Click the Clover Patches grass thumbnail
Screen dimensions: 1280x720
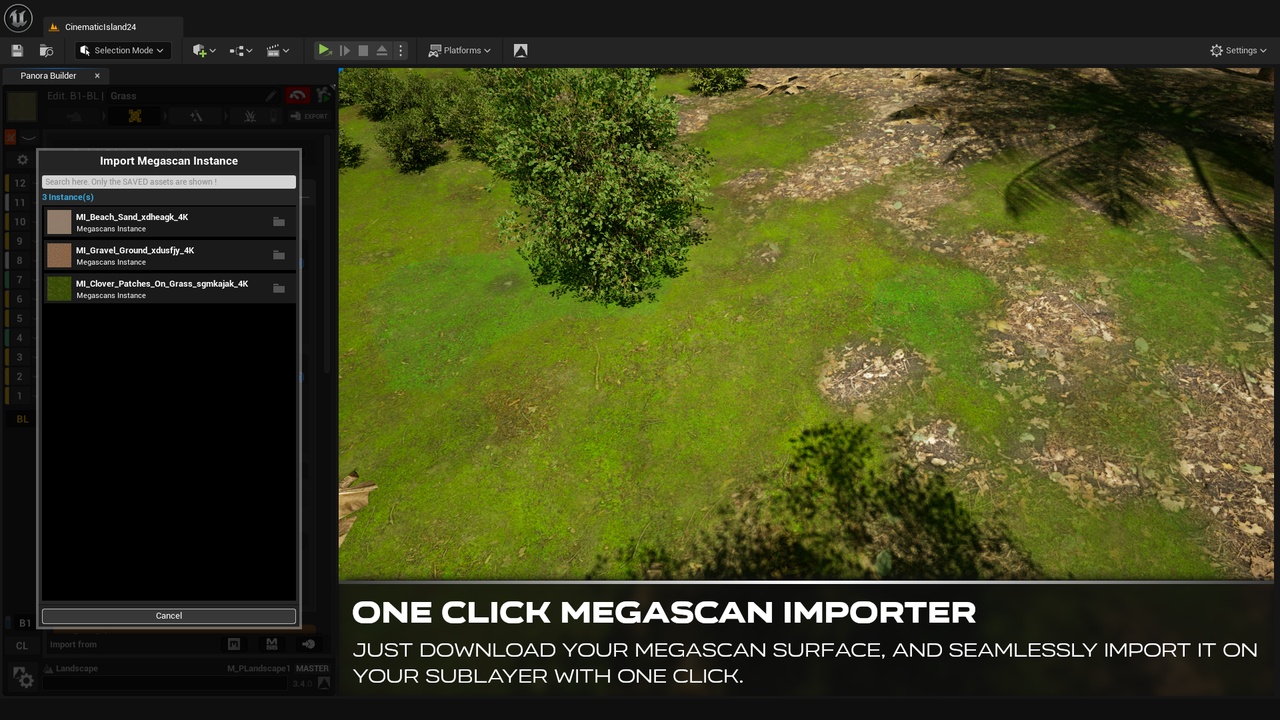[59, 289]
